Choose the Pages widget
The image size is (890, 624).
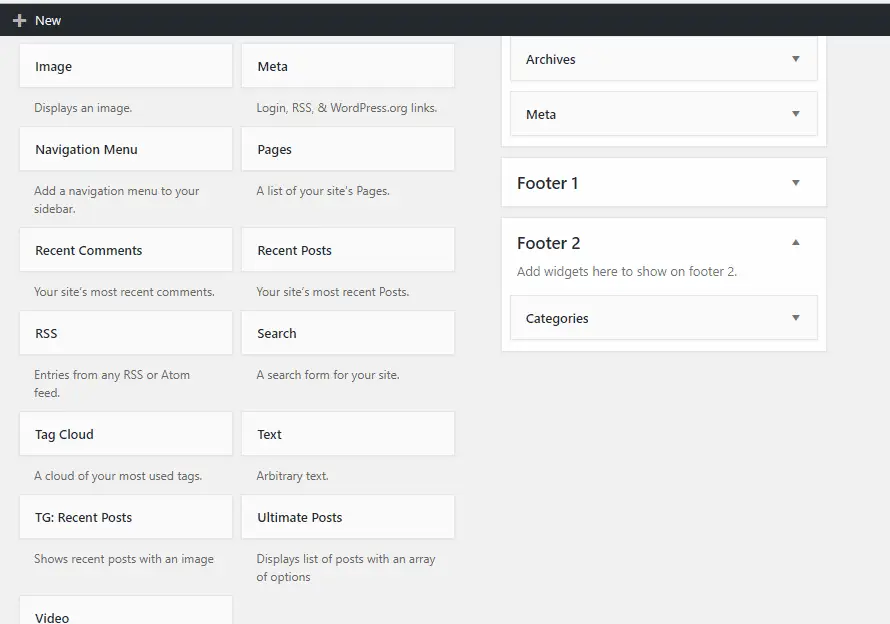(x=348, y=149)
